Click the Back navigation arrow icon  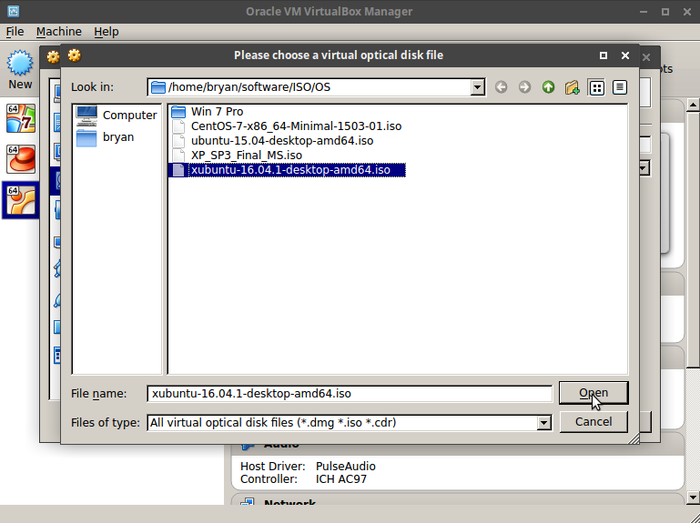501,87
